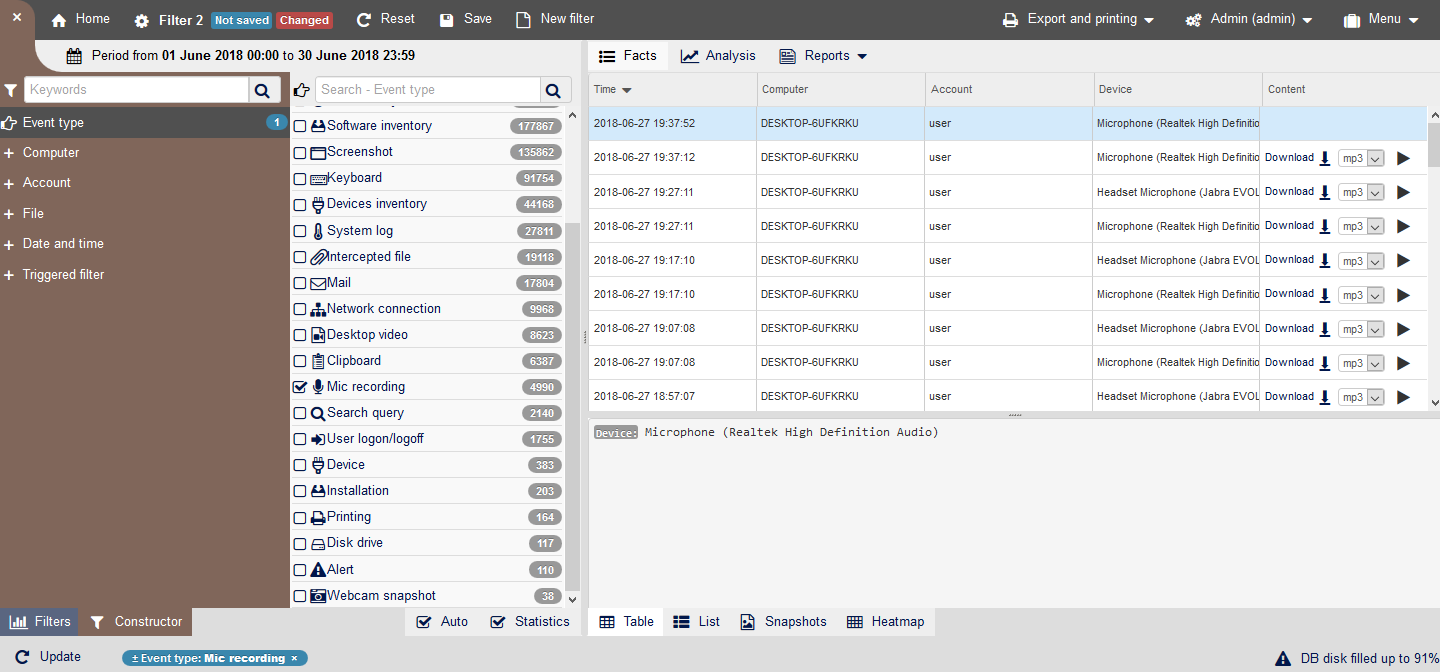Open the Admin (admin) dropdown menu
This screenshot has height=672, width=1440.
pyautogui.click(x=1249, y=20)
